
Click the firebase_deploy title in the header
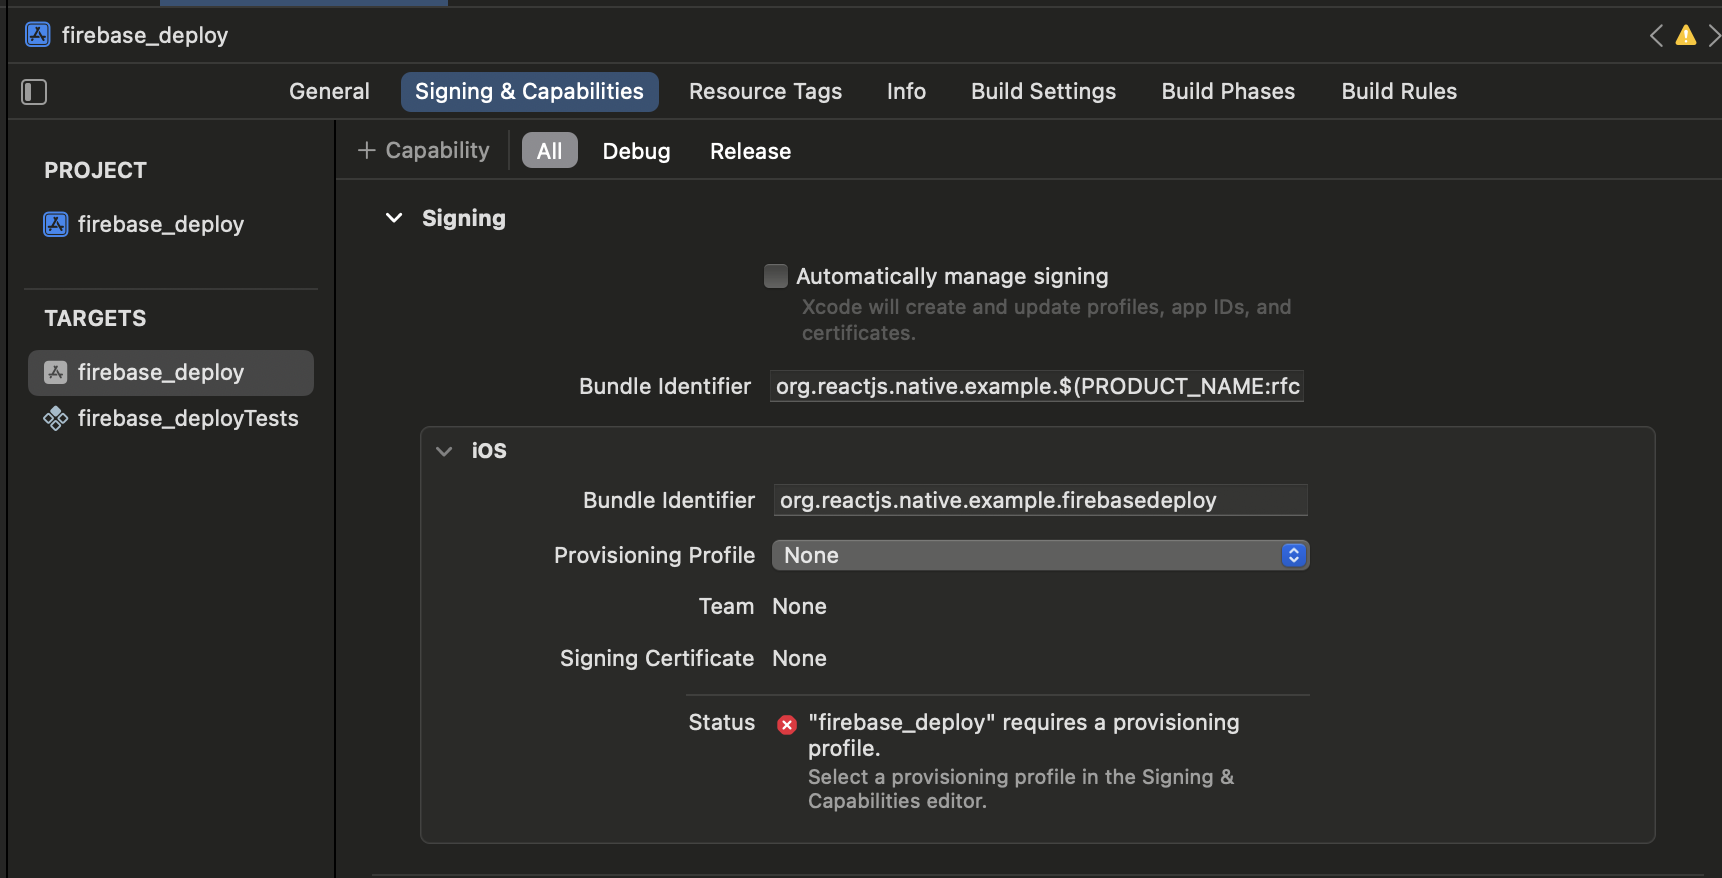(145, 35)
